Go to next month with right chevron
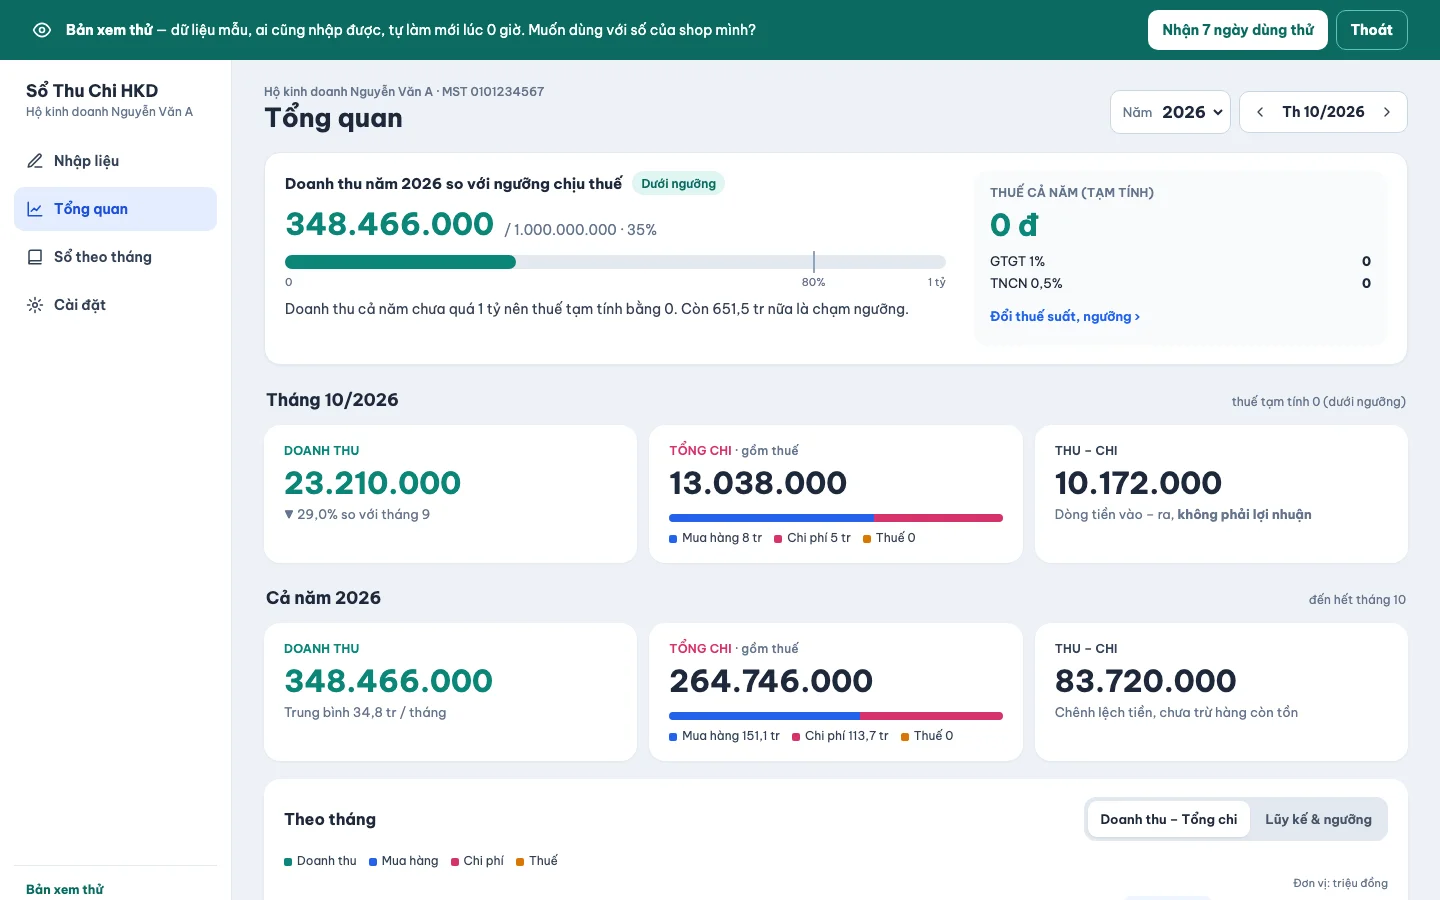 click(x=1387, y=112)
